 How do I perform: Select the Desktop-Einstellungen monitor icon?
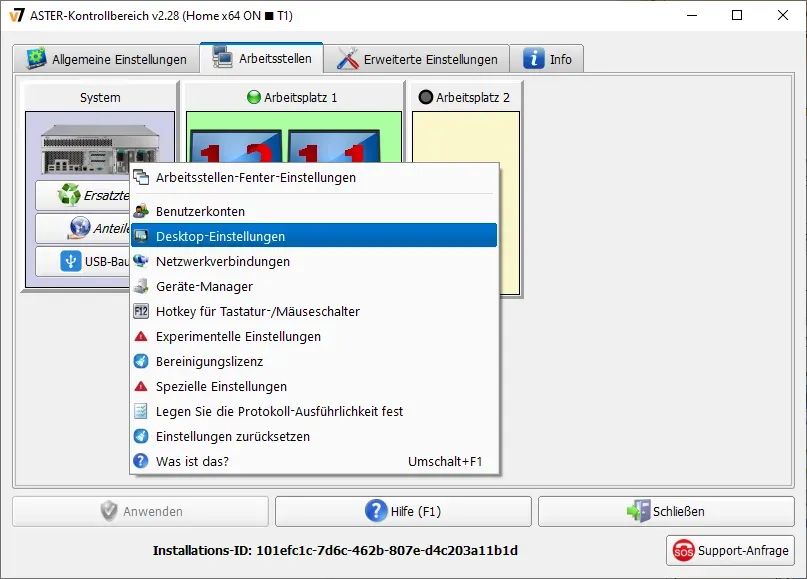(142, 236)
